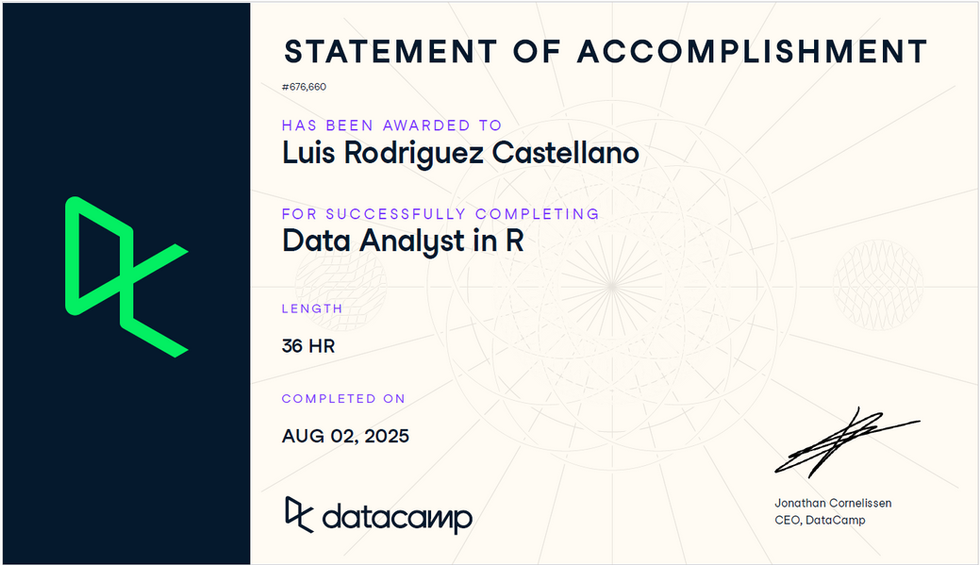Click the LENGTH label
The width and height of the screenshot is (980, 565).
tap(312, 309)
